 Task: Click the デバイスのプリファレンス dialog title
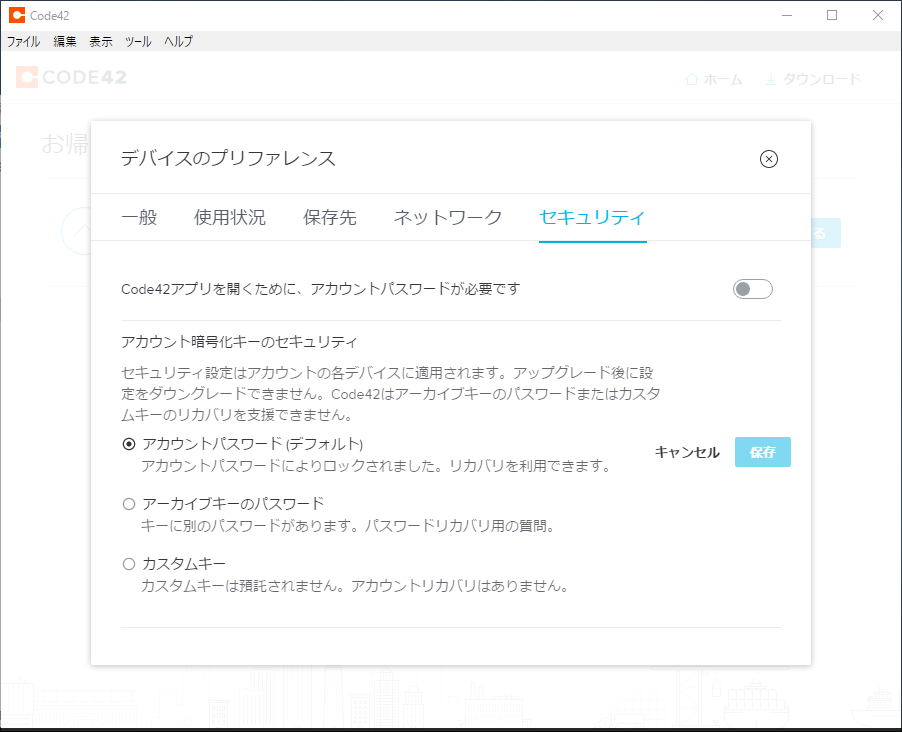[x=228, y=158]
